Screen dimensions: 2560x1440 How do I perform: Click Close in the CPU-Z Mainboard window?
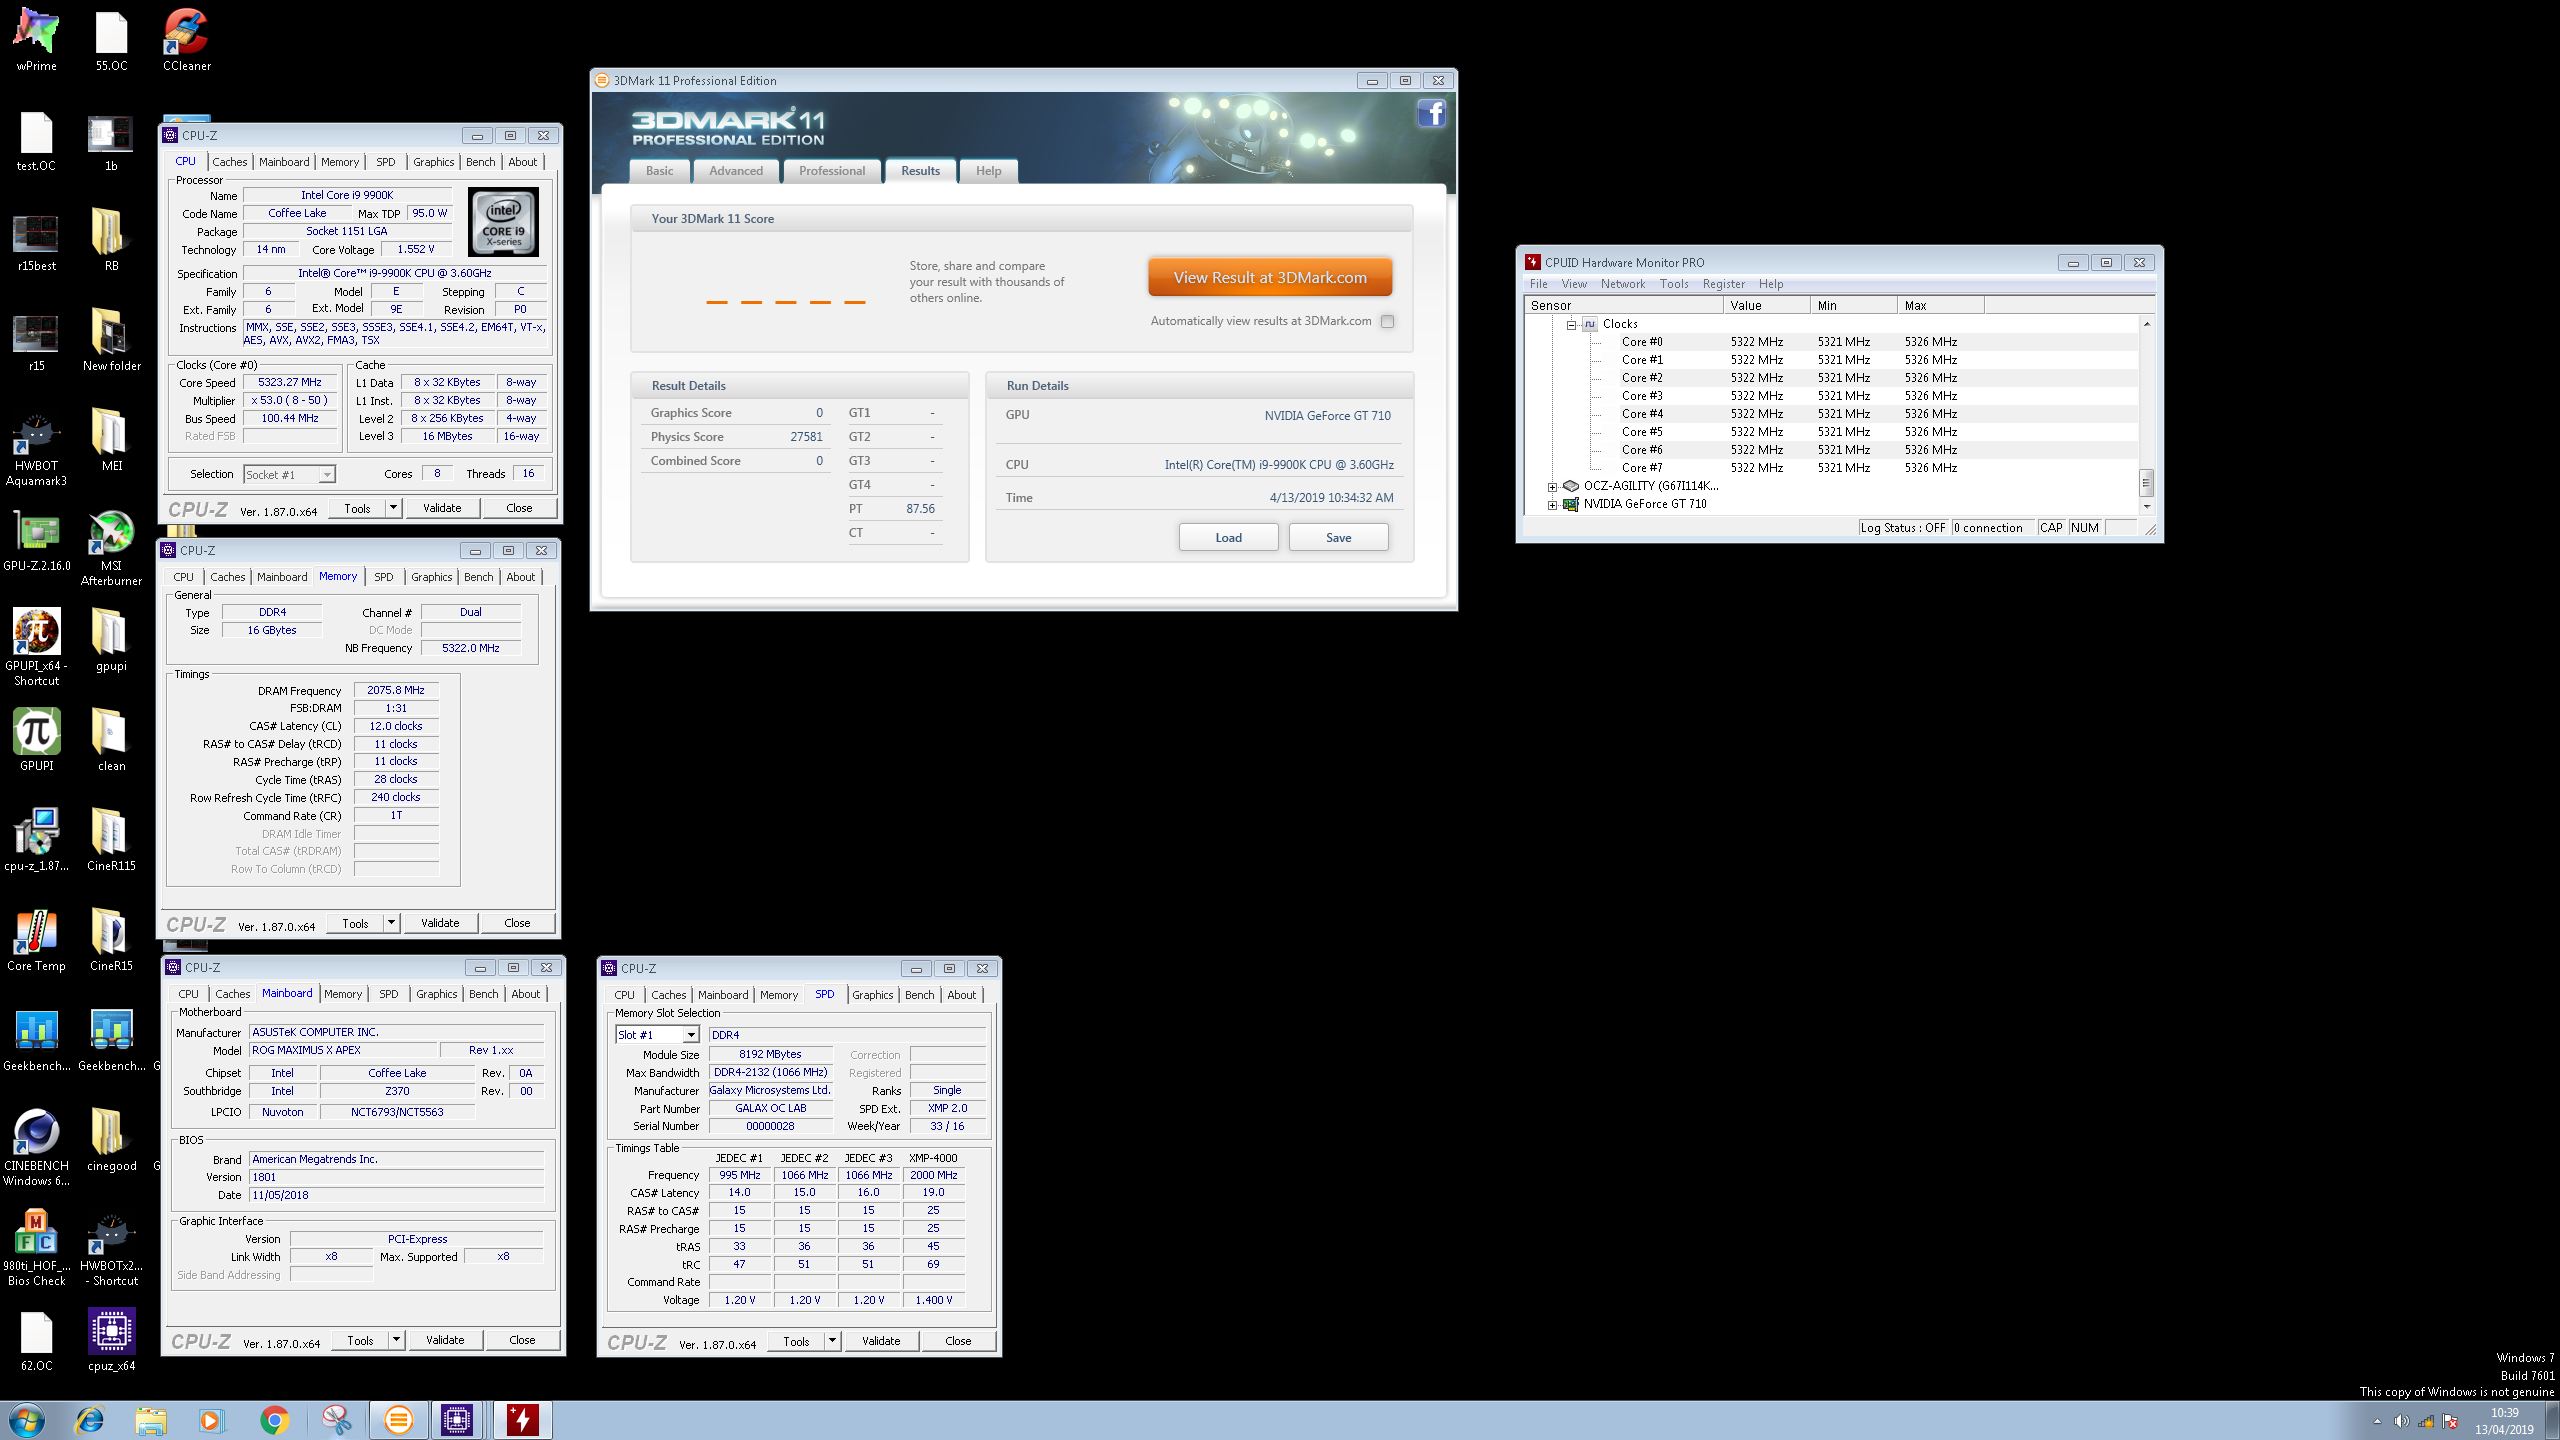pyautogui.click(x=522, y=1340)
